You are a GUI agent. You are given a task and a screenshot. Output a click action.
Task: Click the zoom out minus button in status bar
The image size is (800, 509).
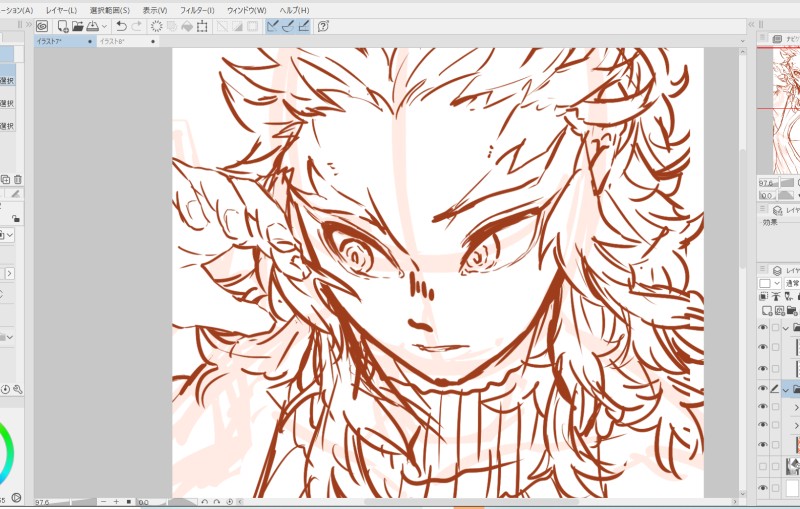[x=104, y=502]
